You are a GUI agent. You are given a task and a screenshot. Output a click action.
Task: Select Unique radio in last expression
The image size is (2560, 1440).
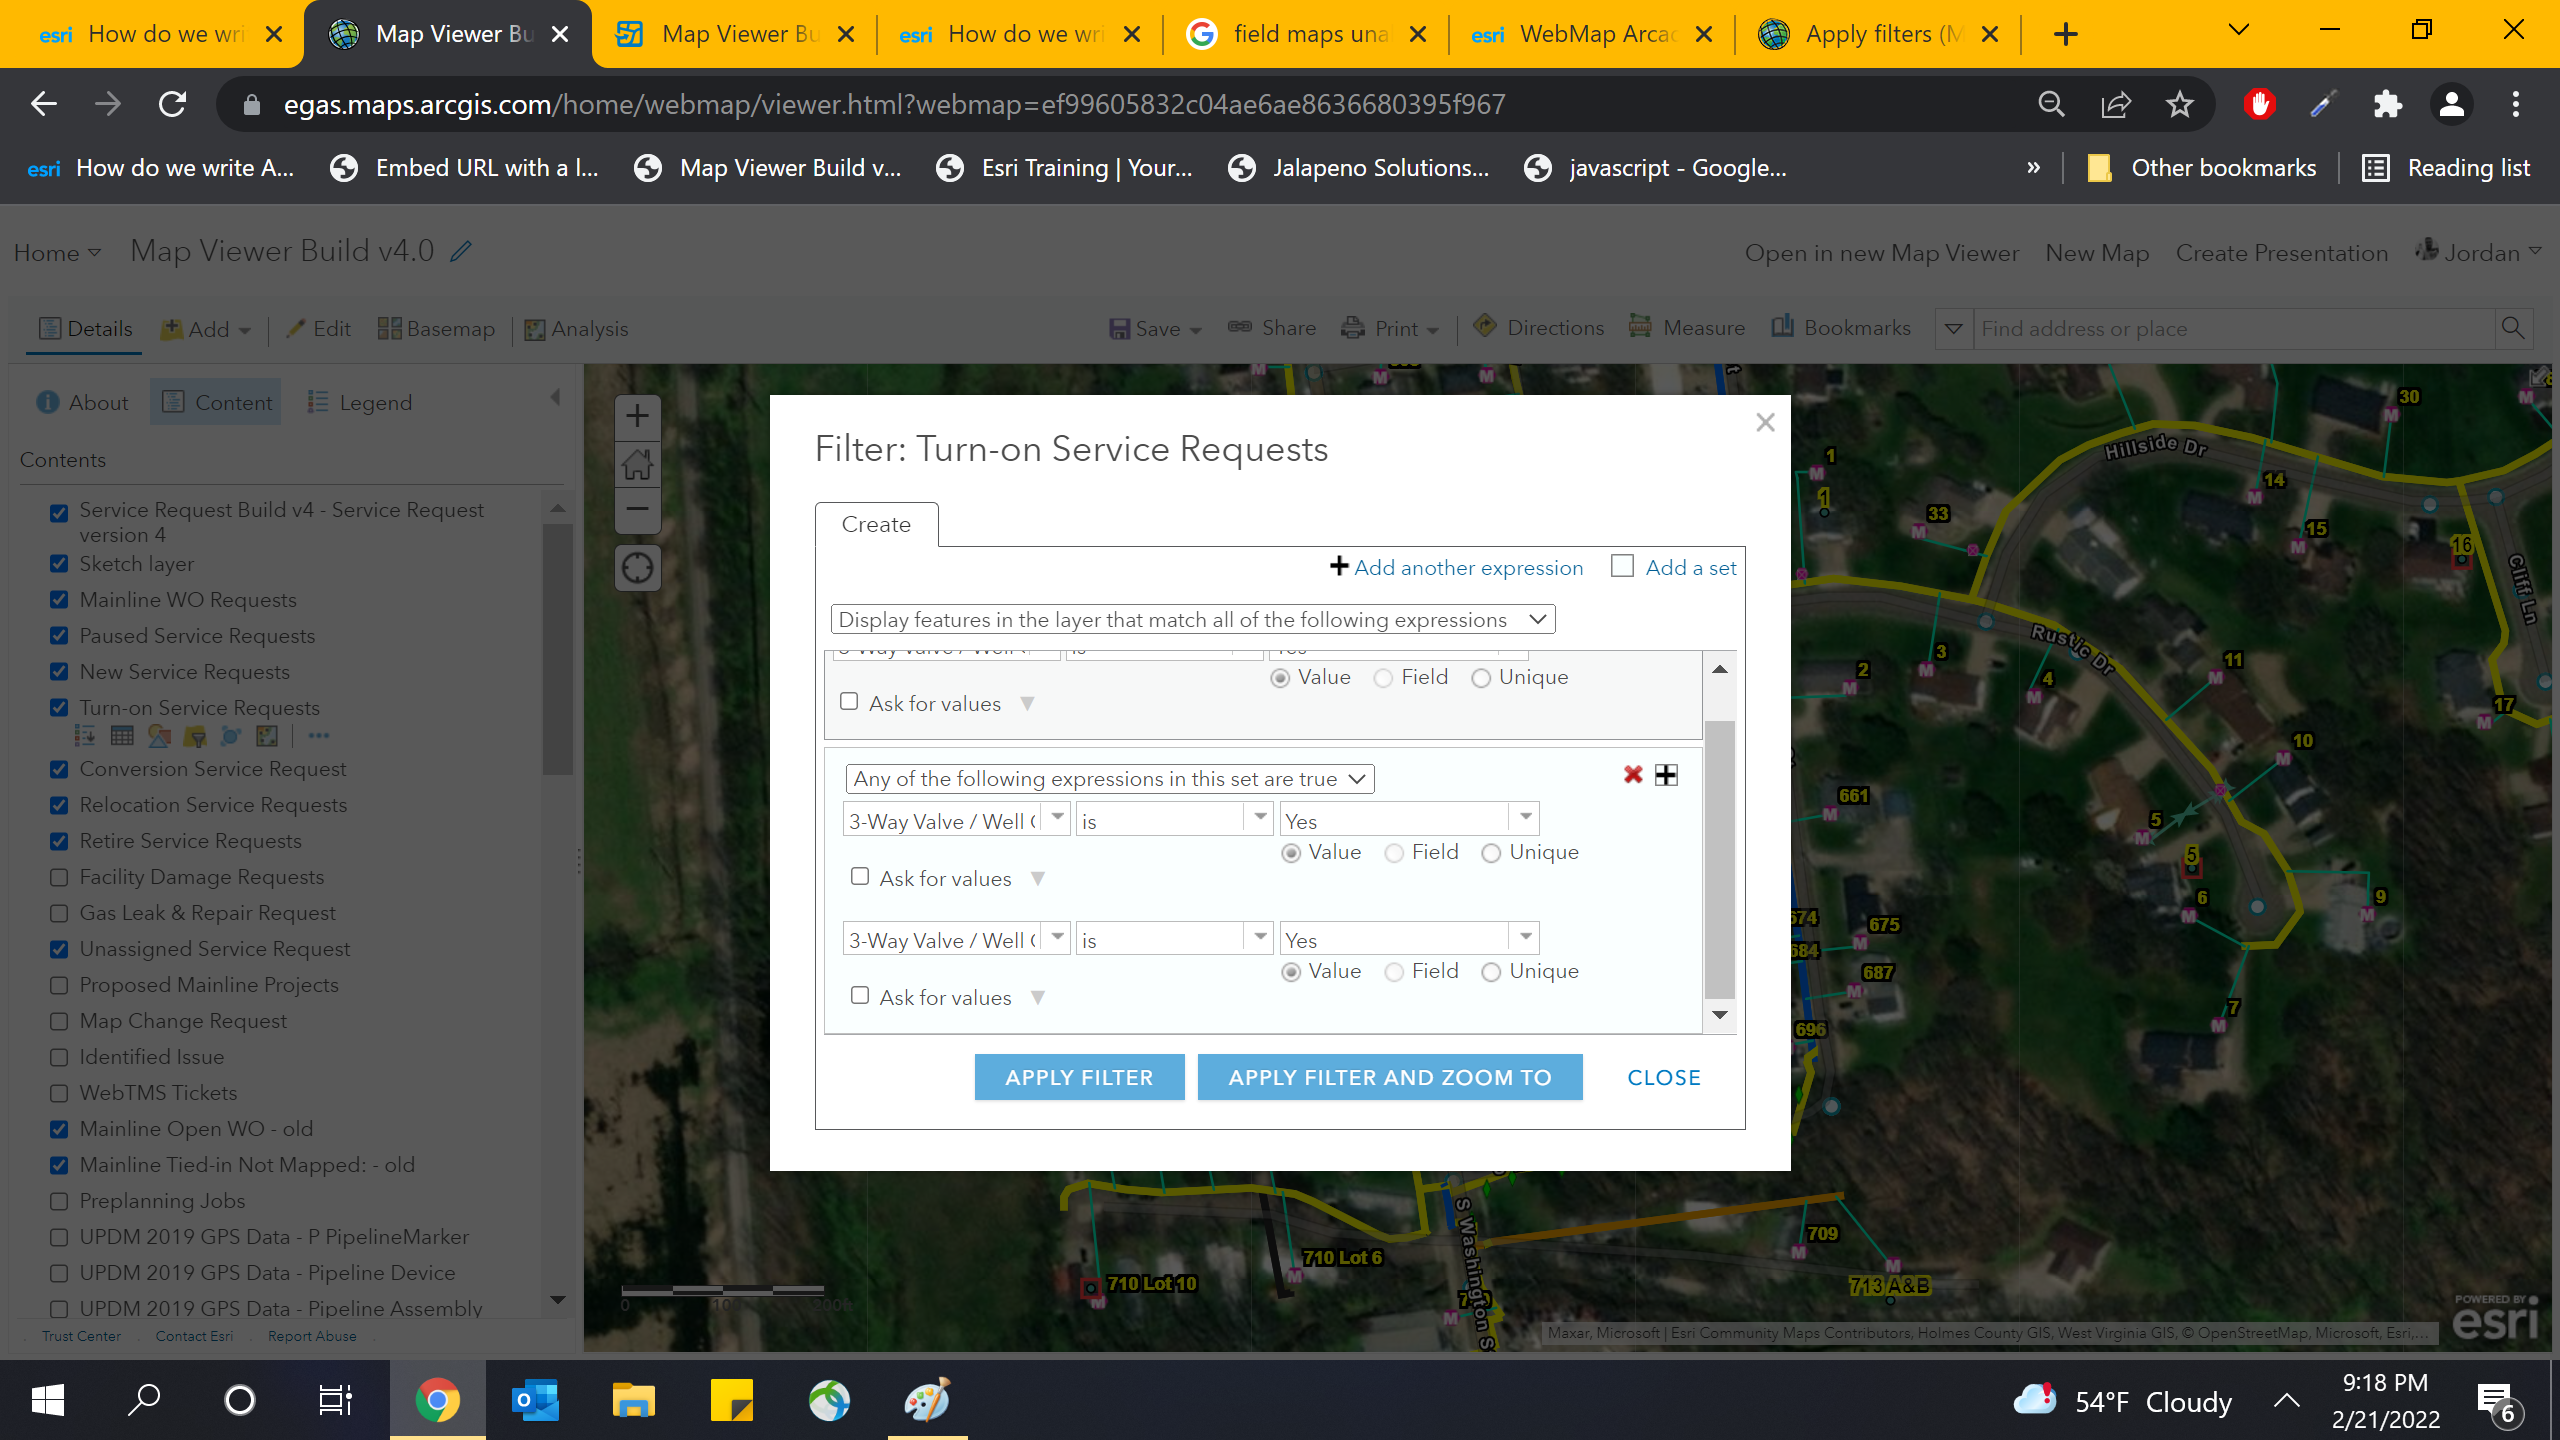pos(1491,972)
